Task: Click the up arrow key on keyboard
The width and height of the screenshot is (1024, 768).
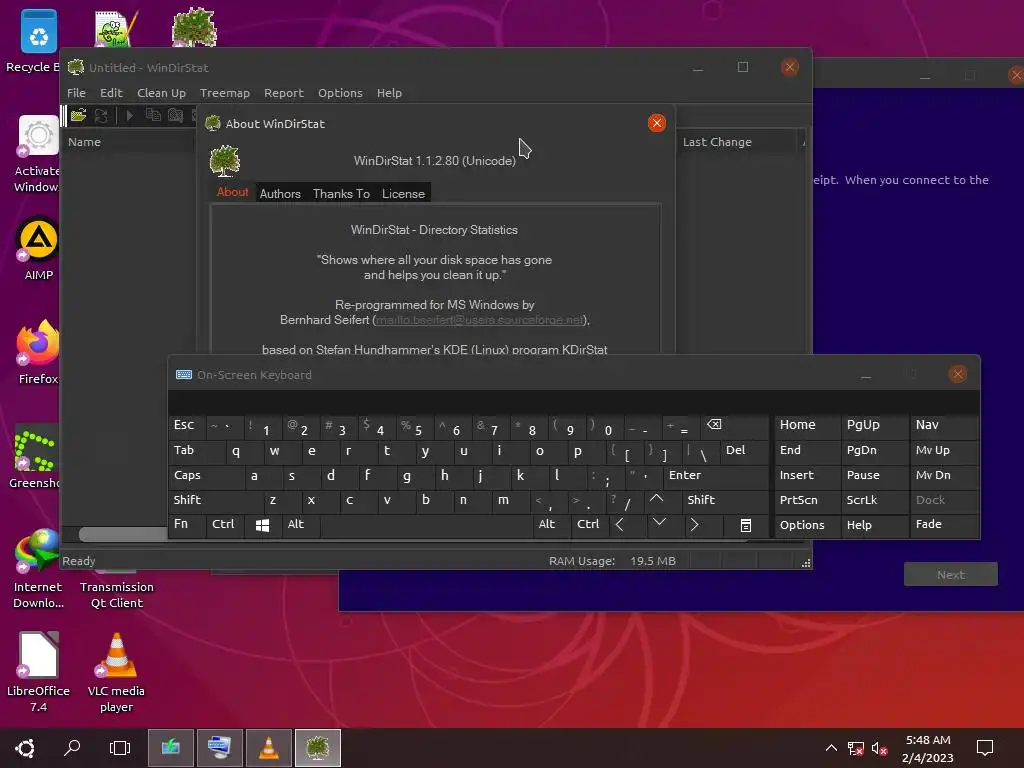Action: pos(657,500)
